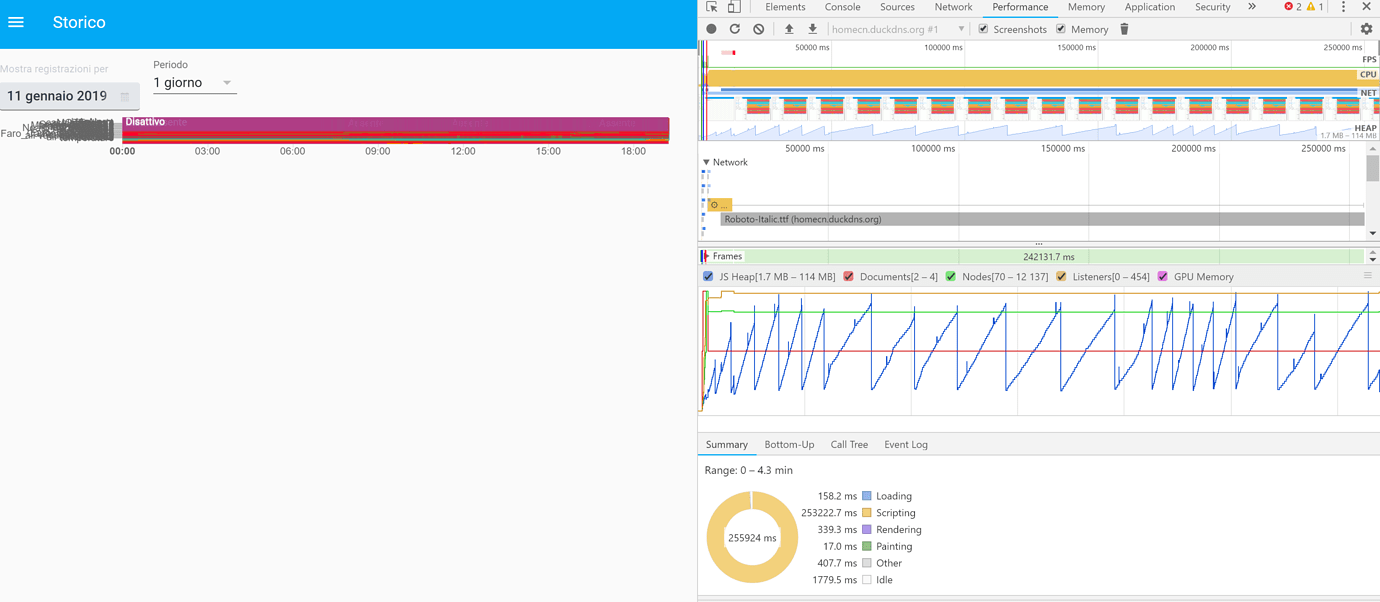This screenshot has height=602, width=1380.
Task: Open the Storico hamburger menu
Action: (x=15, y=22)
